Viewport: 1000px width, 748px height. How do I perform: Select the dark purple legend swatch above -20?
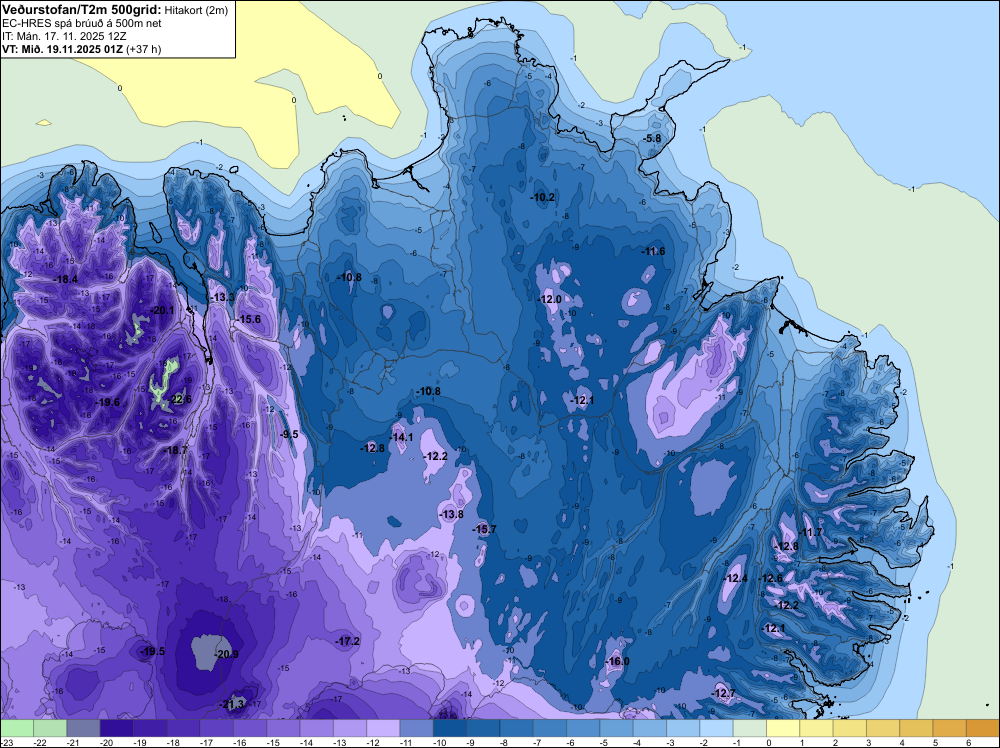117,728
